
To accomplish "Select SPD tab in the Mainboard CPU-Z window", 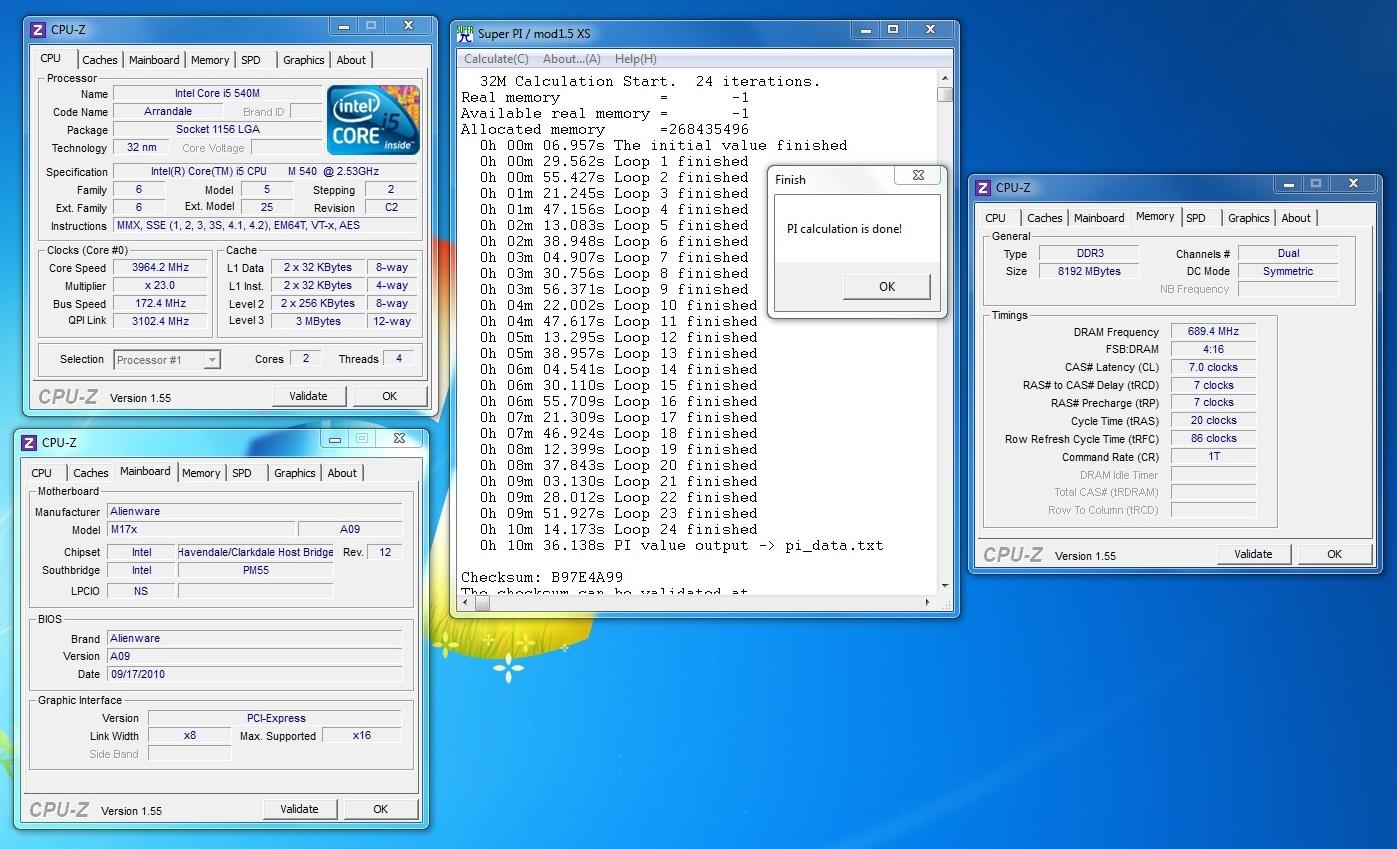I will pyautogui.click(x=242, y=473).
